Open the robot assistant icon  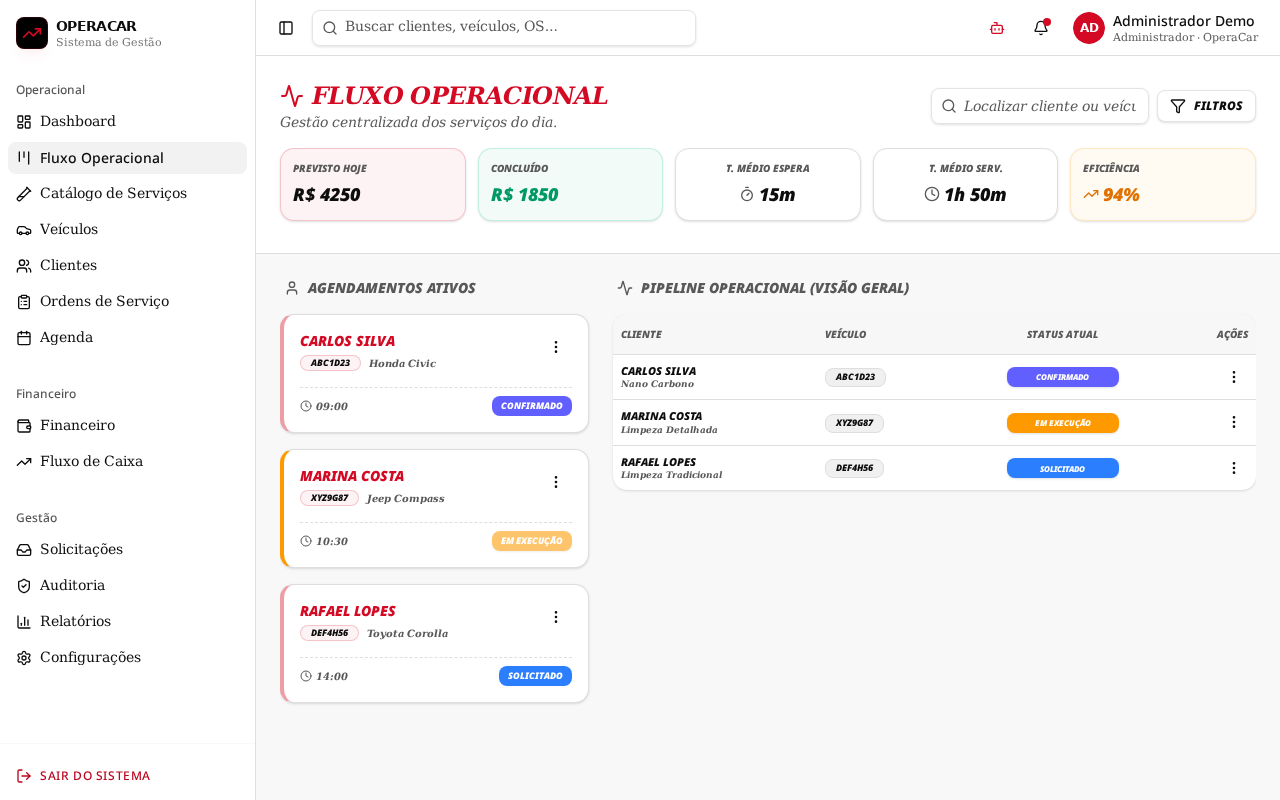[x=997, y=28]
